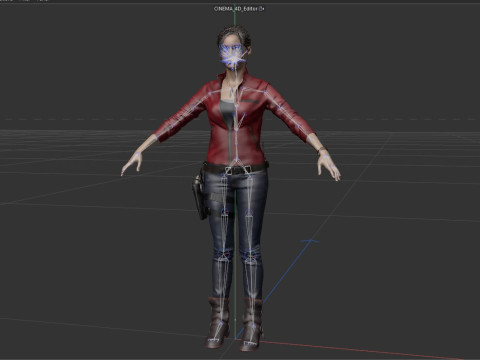Click the CINEMA_4D_Editor viewport label
Viewport: 480px width, 360px height.
click(x=235, y=9)
